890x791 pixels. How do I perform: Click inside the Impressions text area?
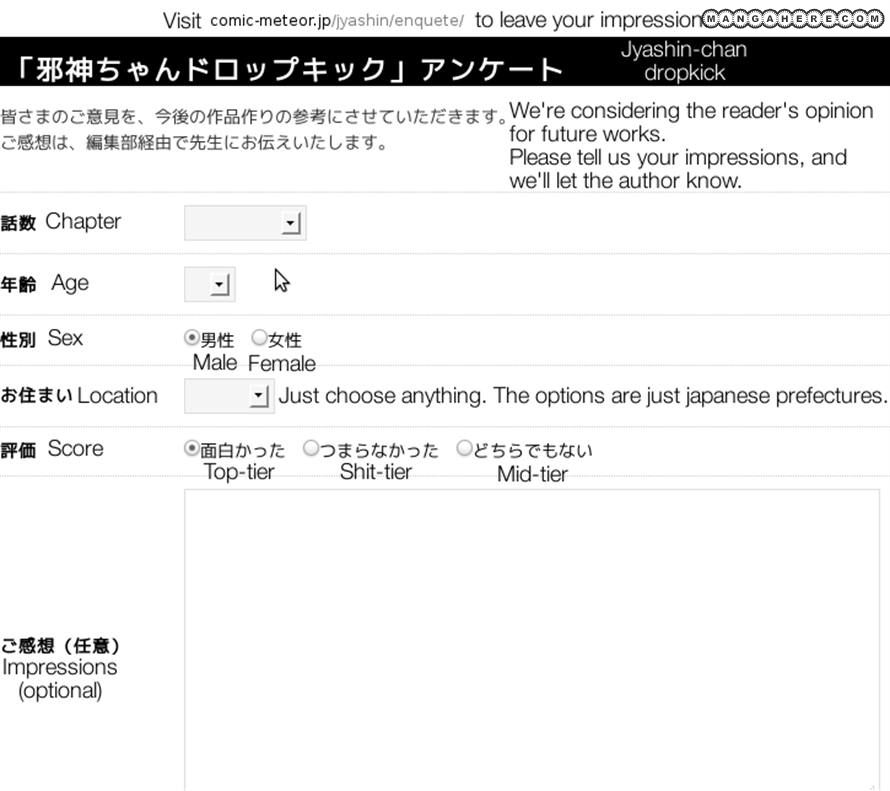tap(531, 638)
